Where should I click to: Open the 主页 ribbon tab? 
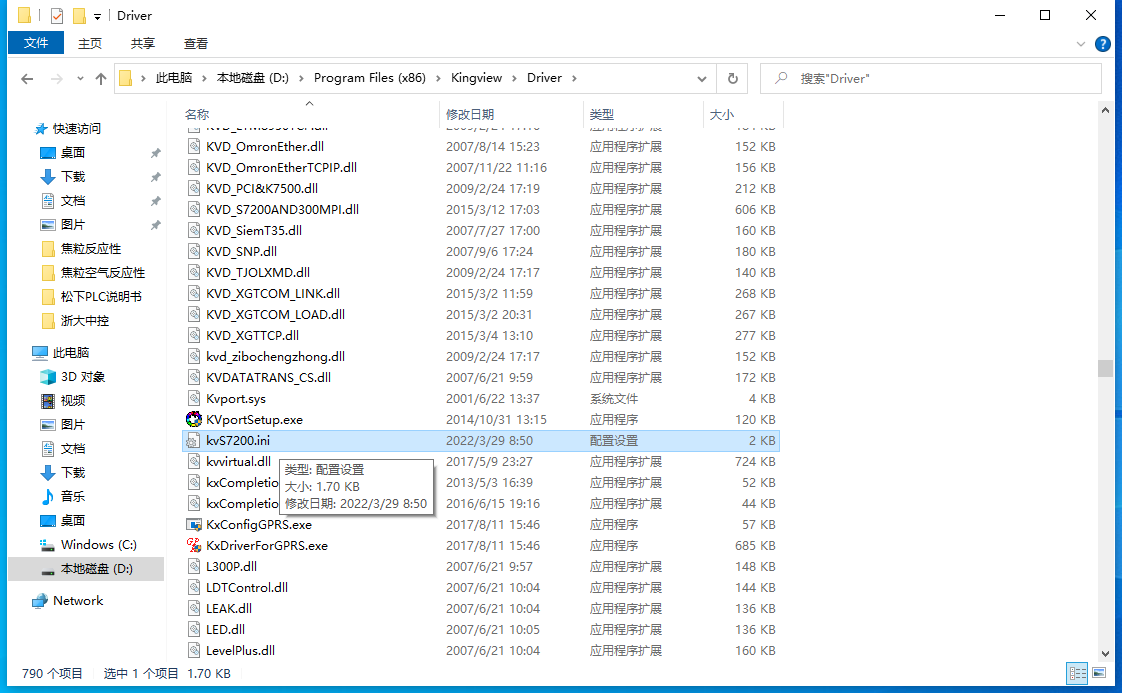coord(89,44)
